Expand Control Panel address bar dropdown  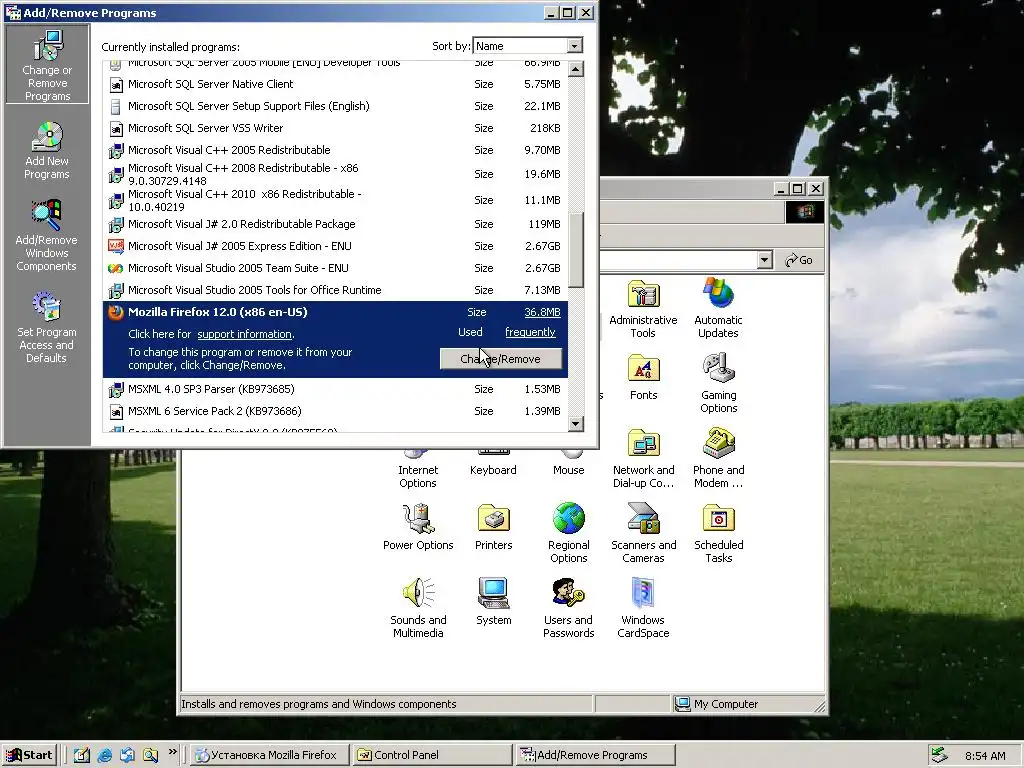point(765,260)
